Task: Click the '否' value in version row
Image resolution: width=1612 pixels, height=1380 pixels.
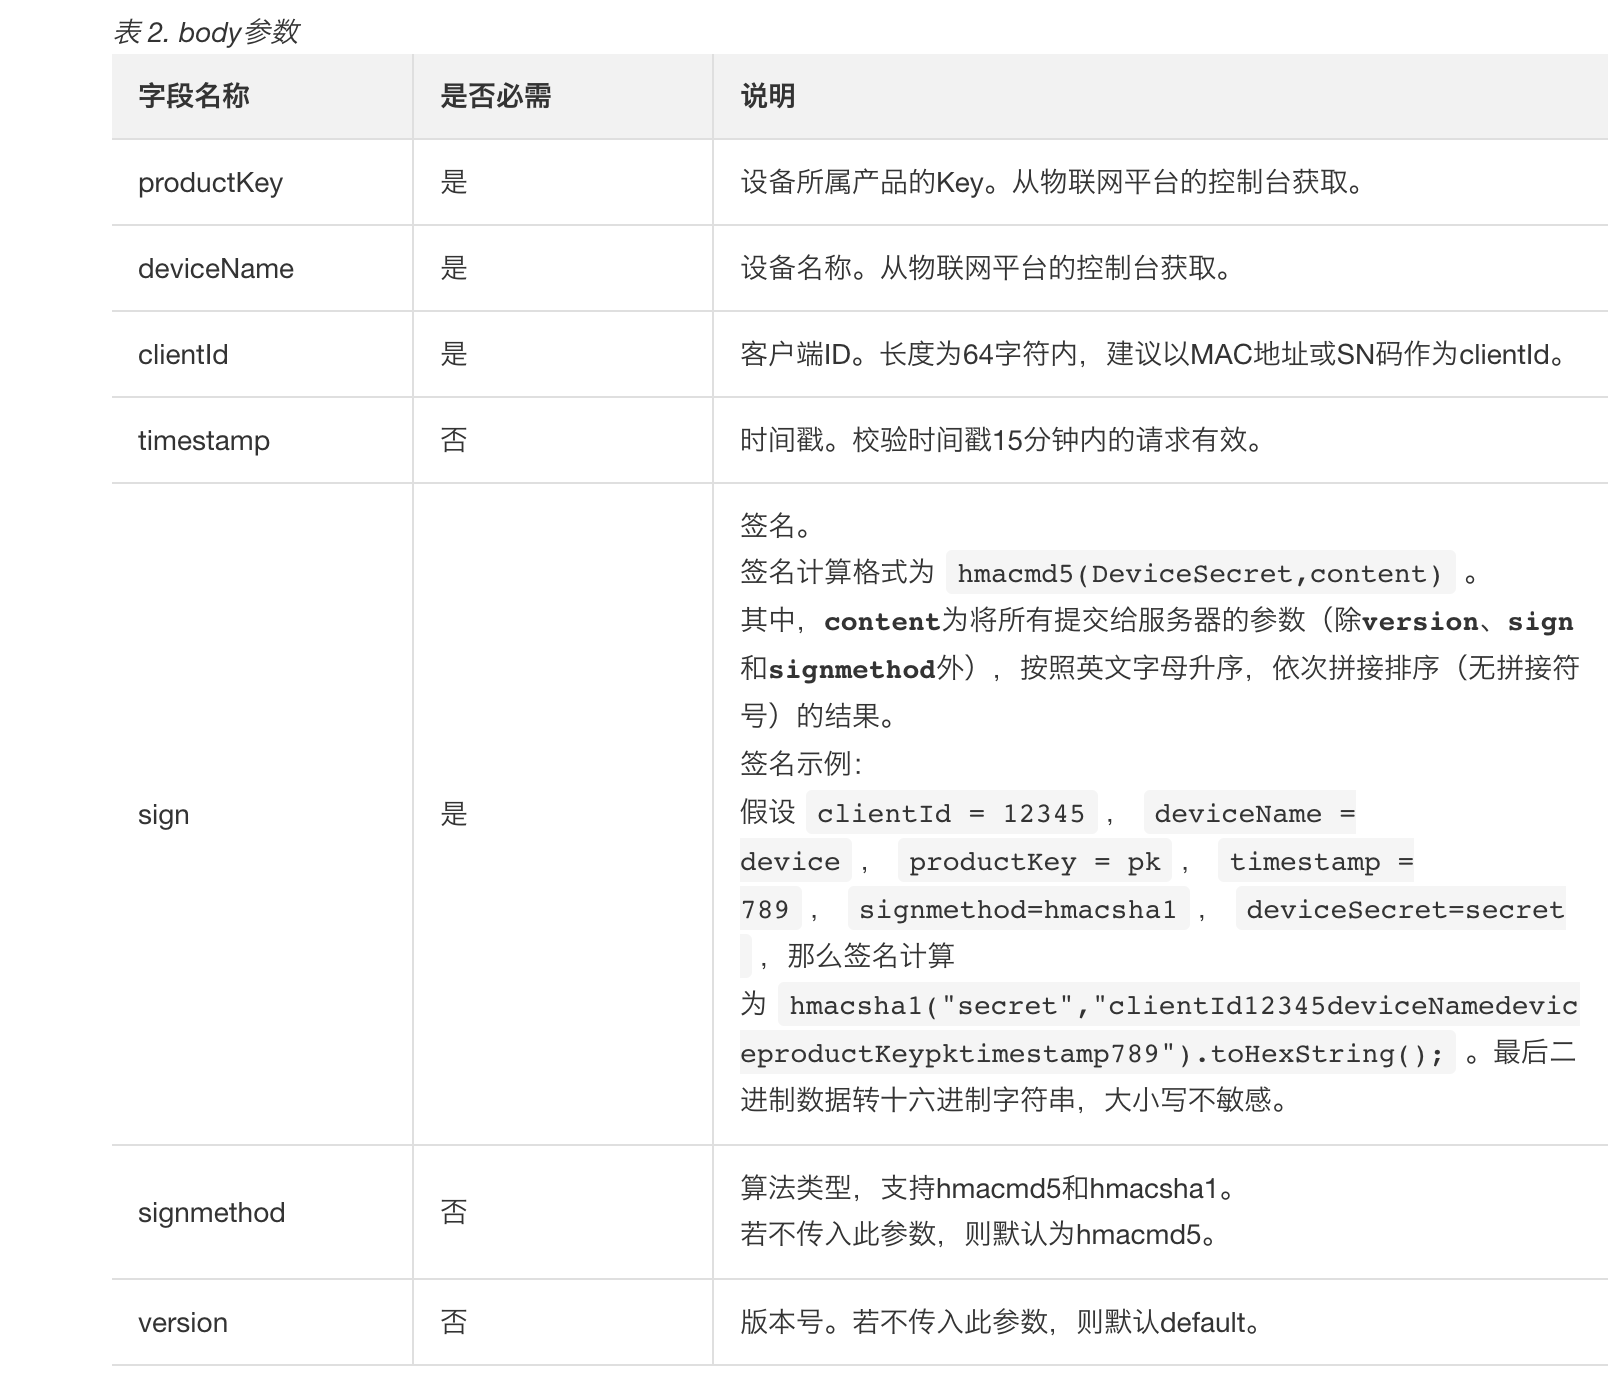Action: [454, 1322]
